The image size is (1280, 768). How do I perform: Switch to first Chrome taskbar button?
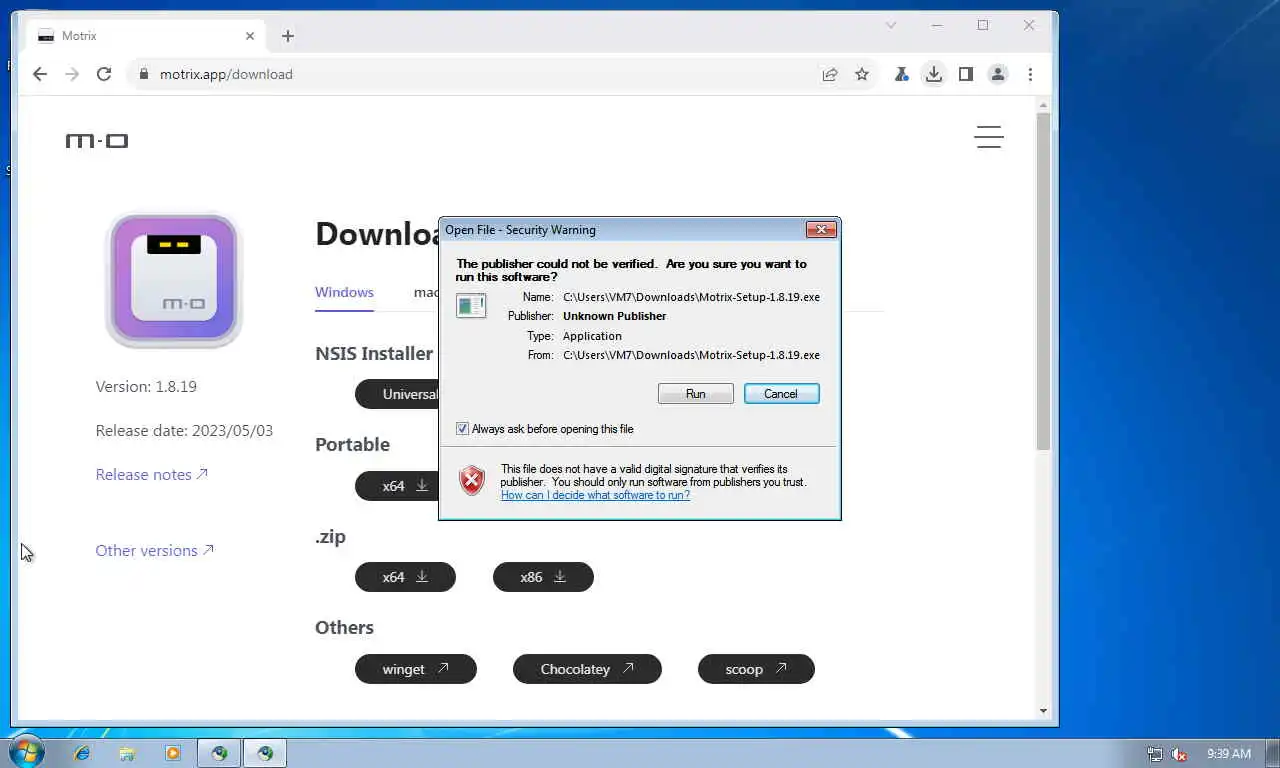(219, 753)
